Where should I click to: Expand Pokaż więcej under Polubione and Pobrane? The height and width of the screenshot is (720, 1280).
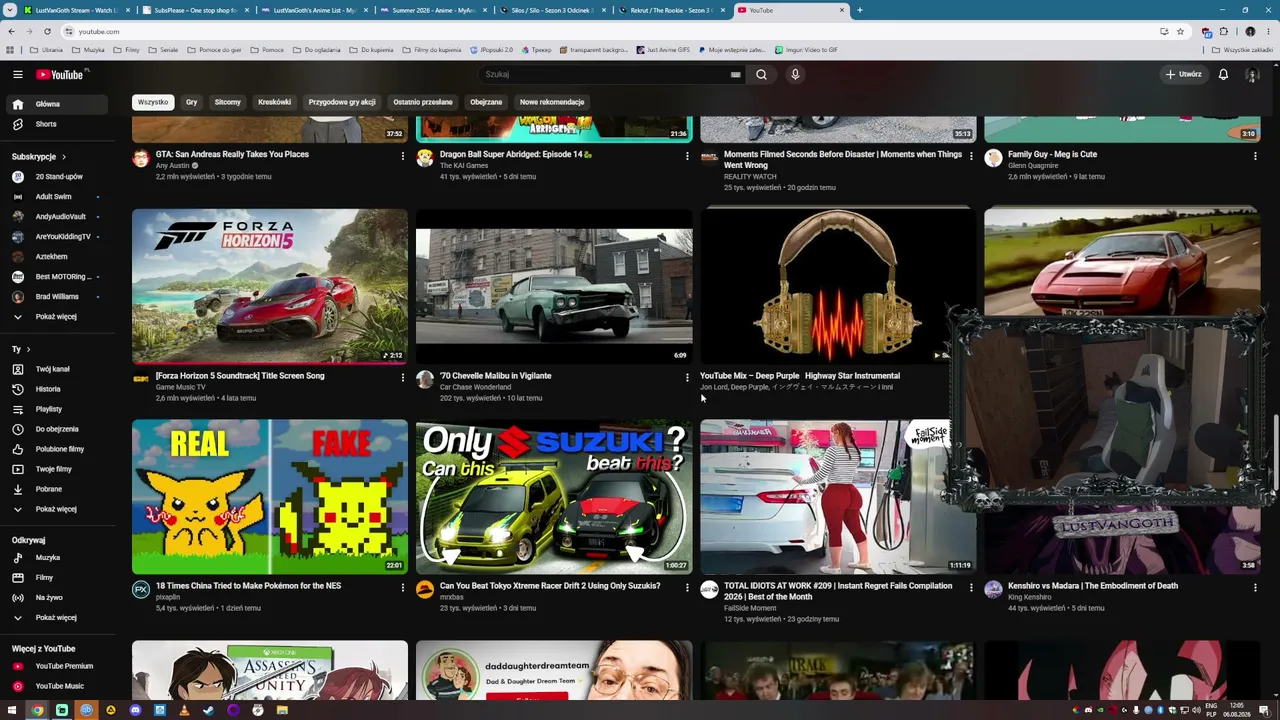pos(58,509)
